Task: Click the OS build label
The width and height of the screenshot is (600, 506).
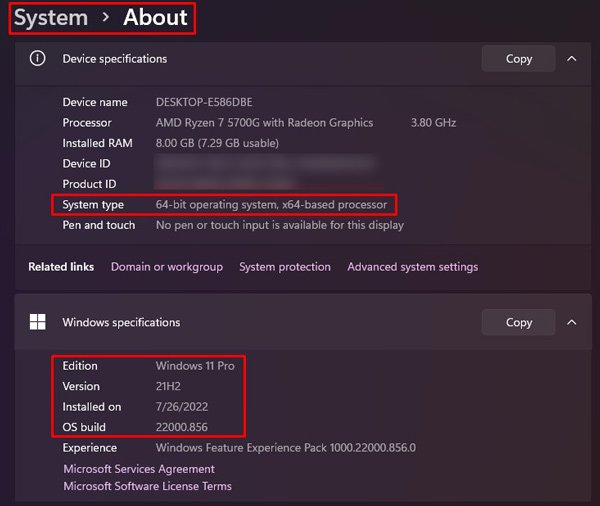Action: click(84, 427)
